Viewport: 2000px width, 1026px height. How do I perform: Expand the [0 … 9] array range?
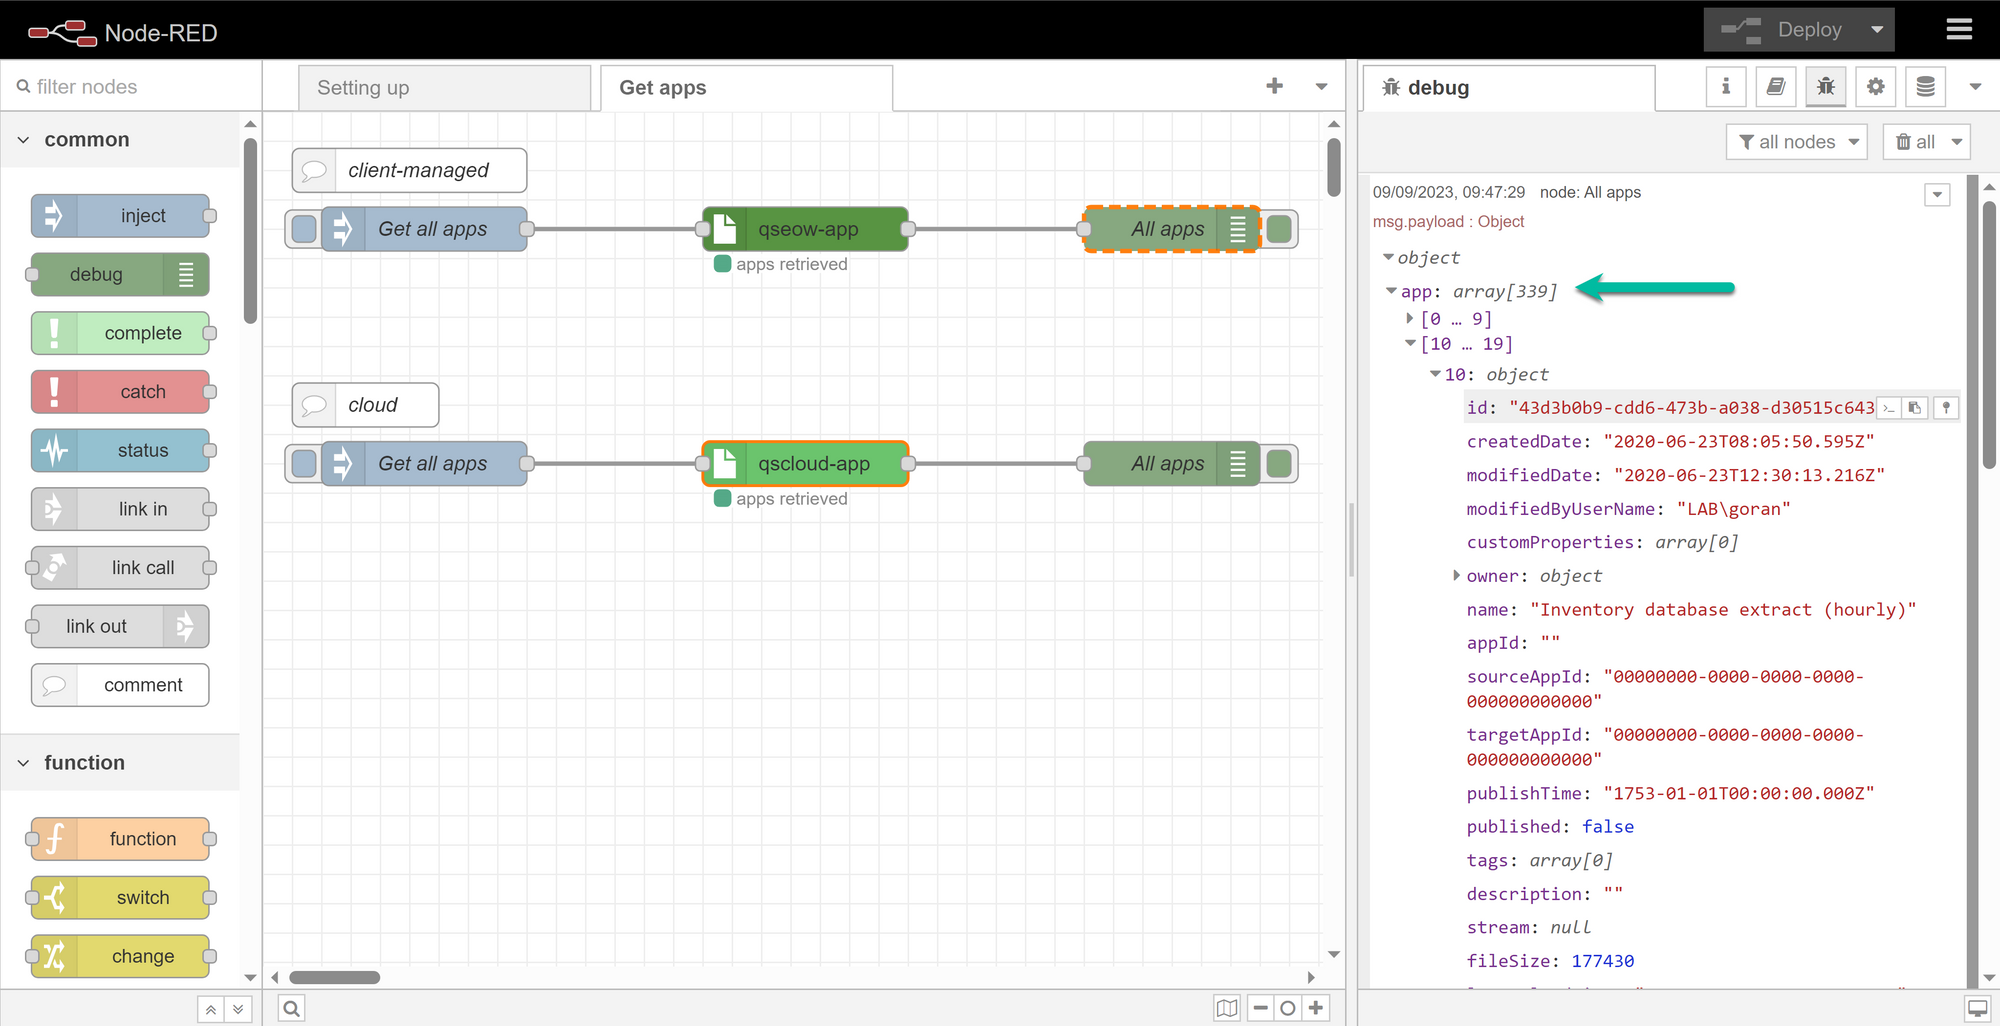[x=1410, y=318]
